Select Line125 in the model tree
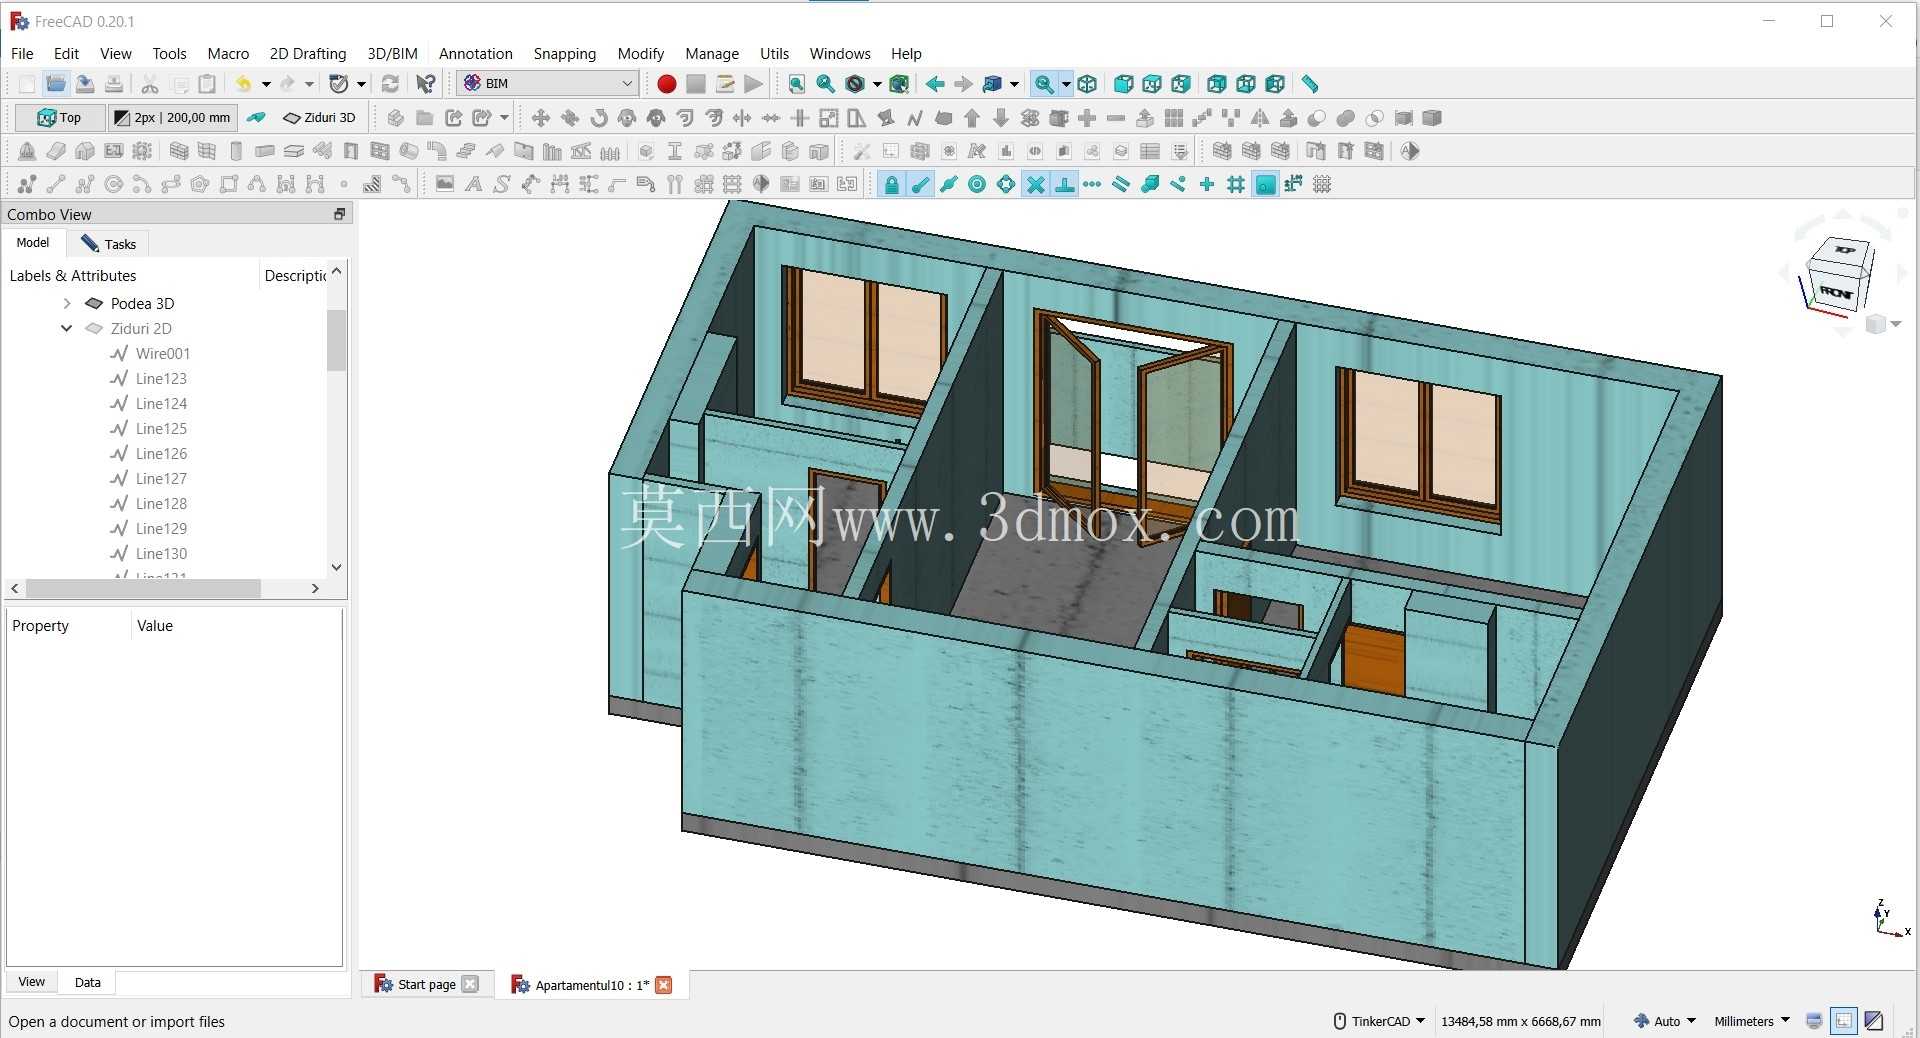This screenshot has width=1920, height=1038. [162, 428]
